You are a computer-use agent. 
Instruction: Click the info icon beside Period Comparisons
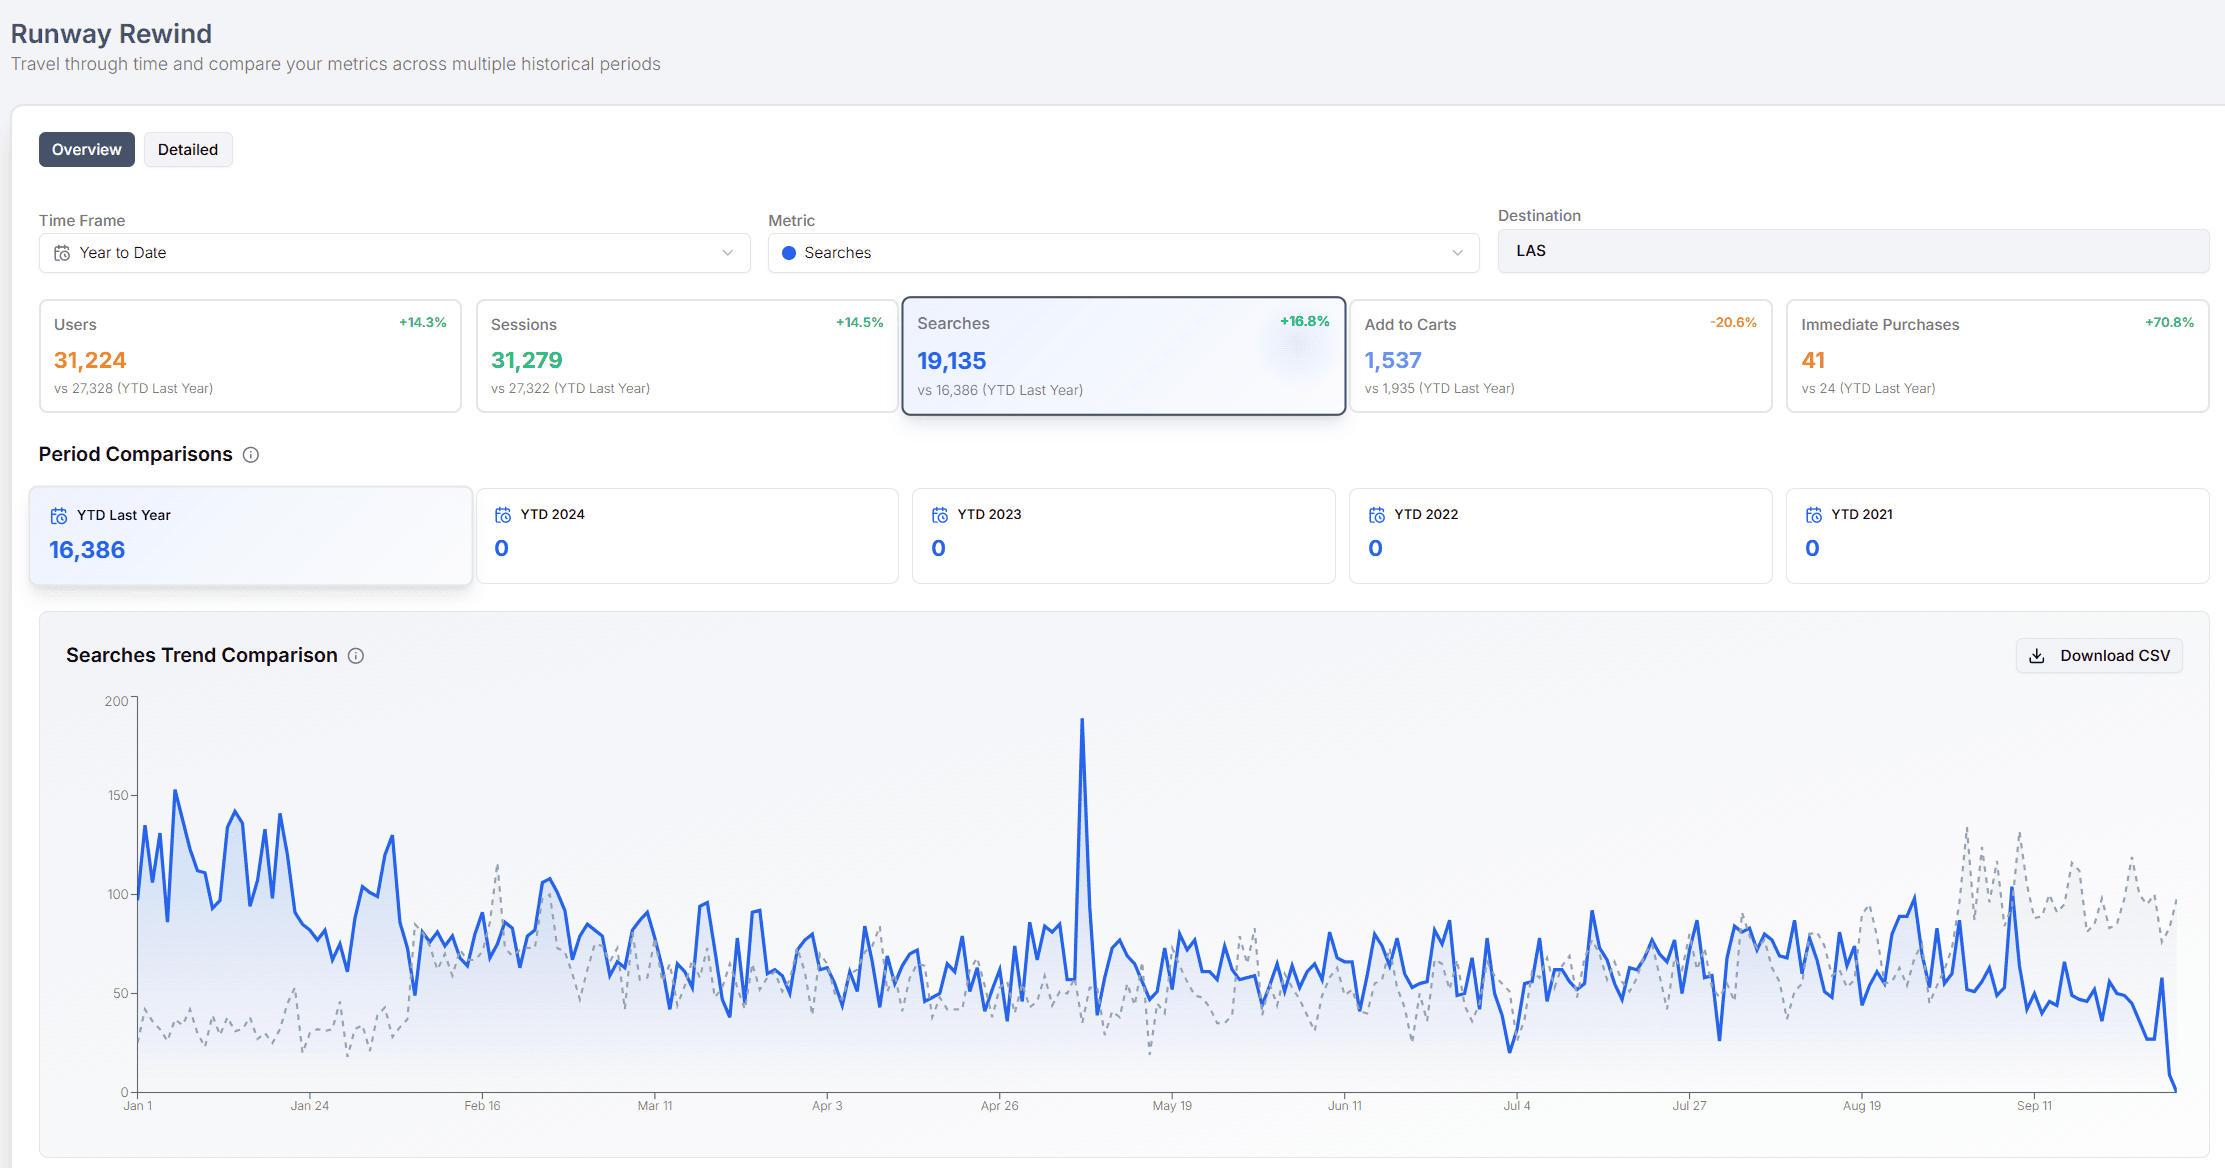pyautogui.click(x=251, y=455)
